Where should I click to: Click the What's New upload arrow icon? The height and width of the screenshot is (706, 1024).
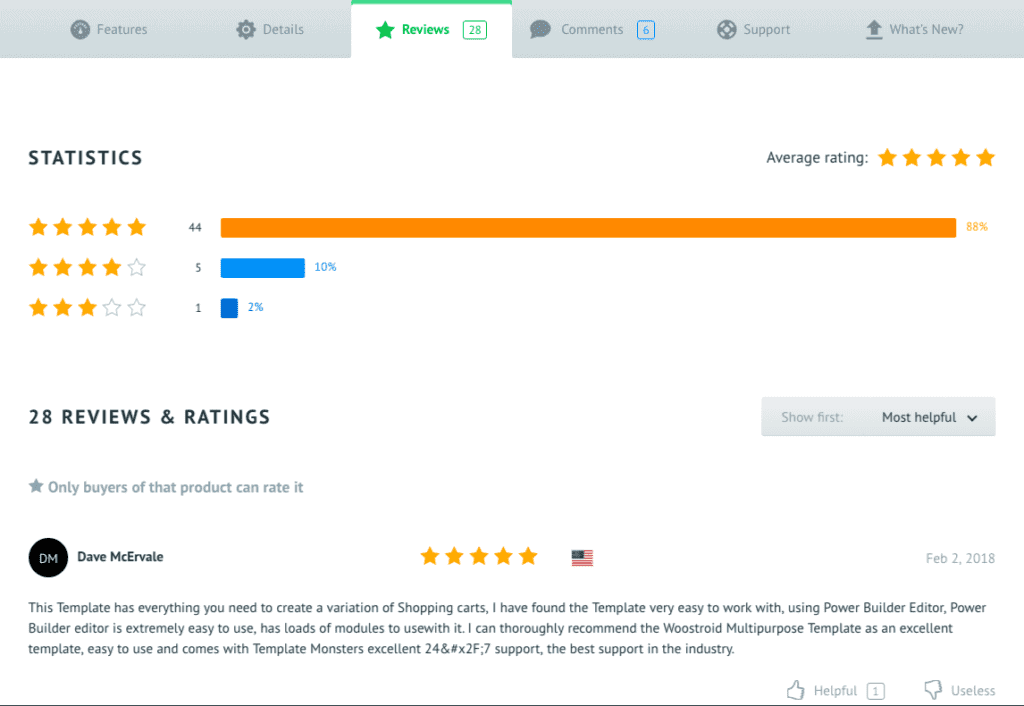point(874,29)
